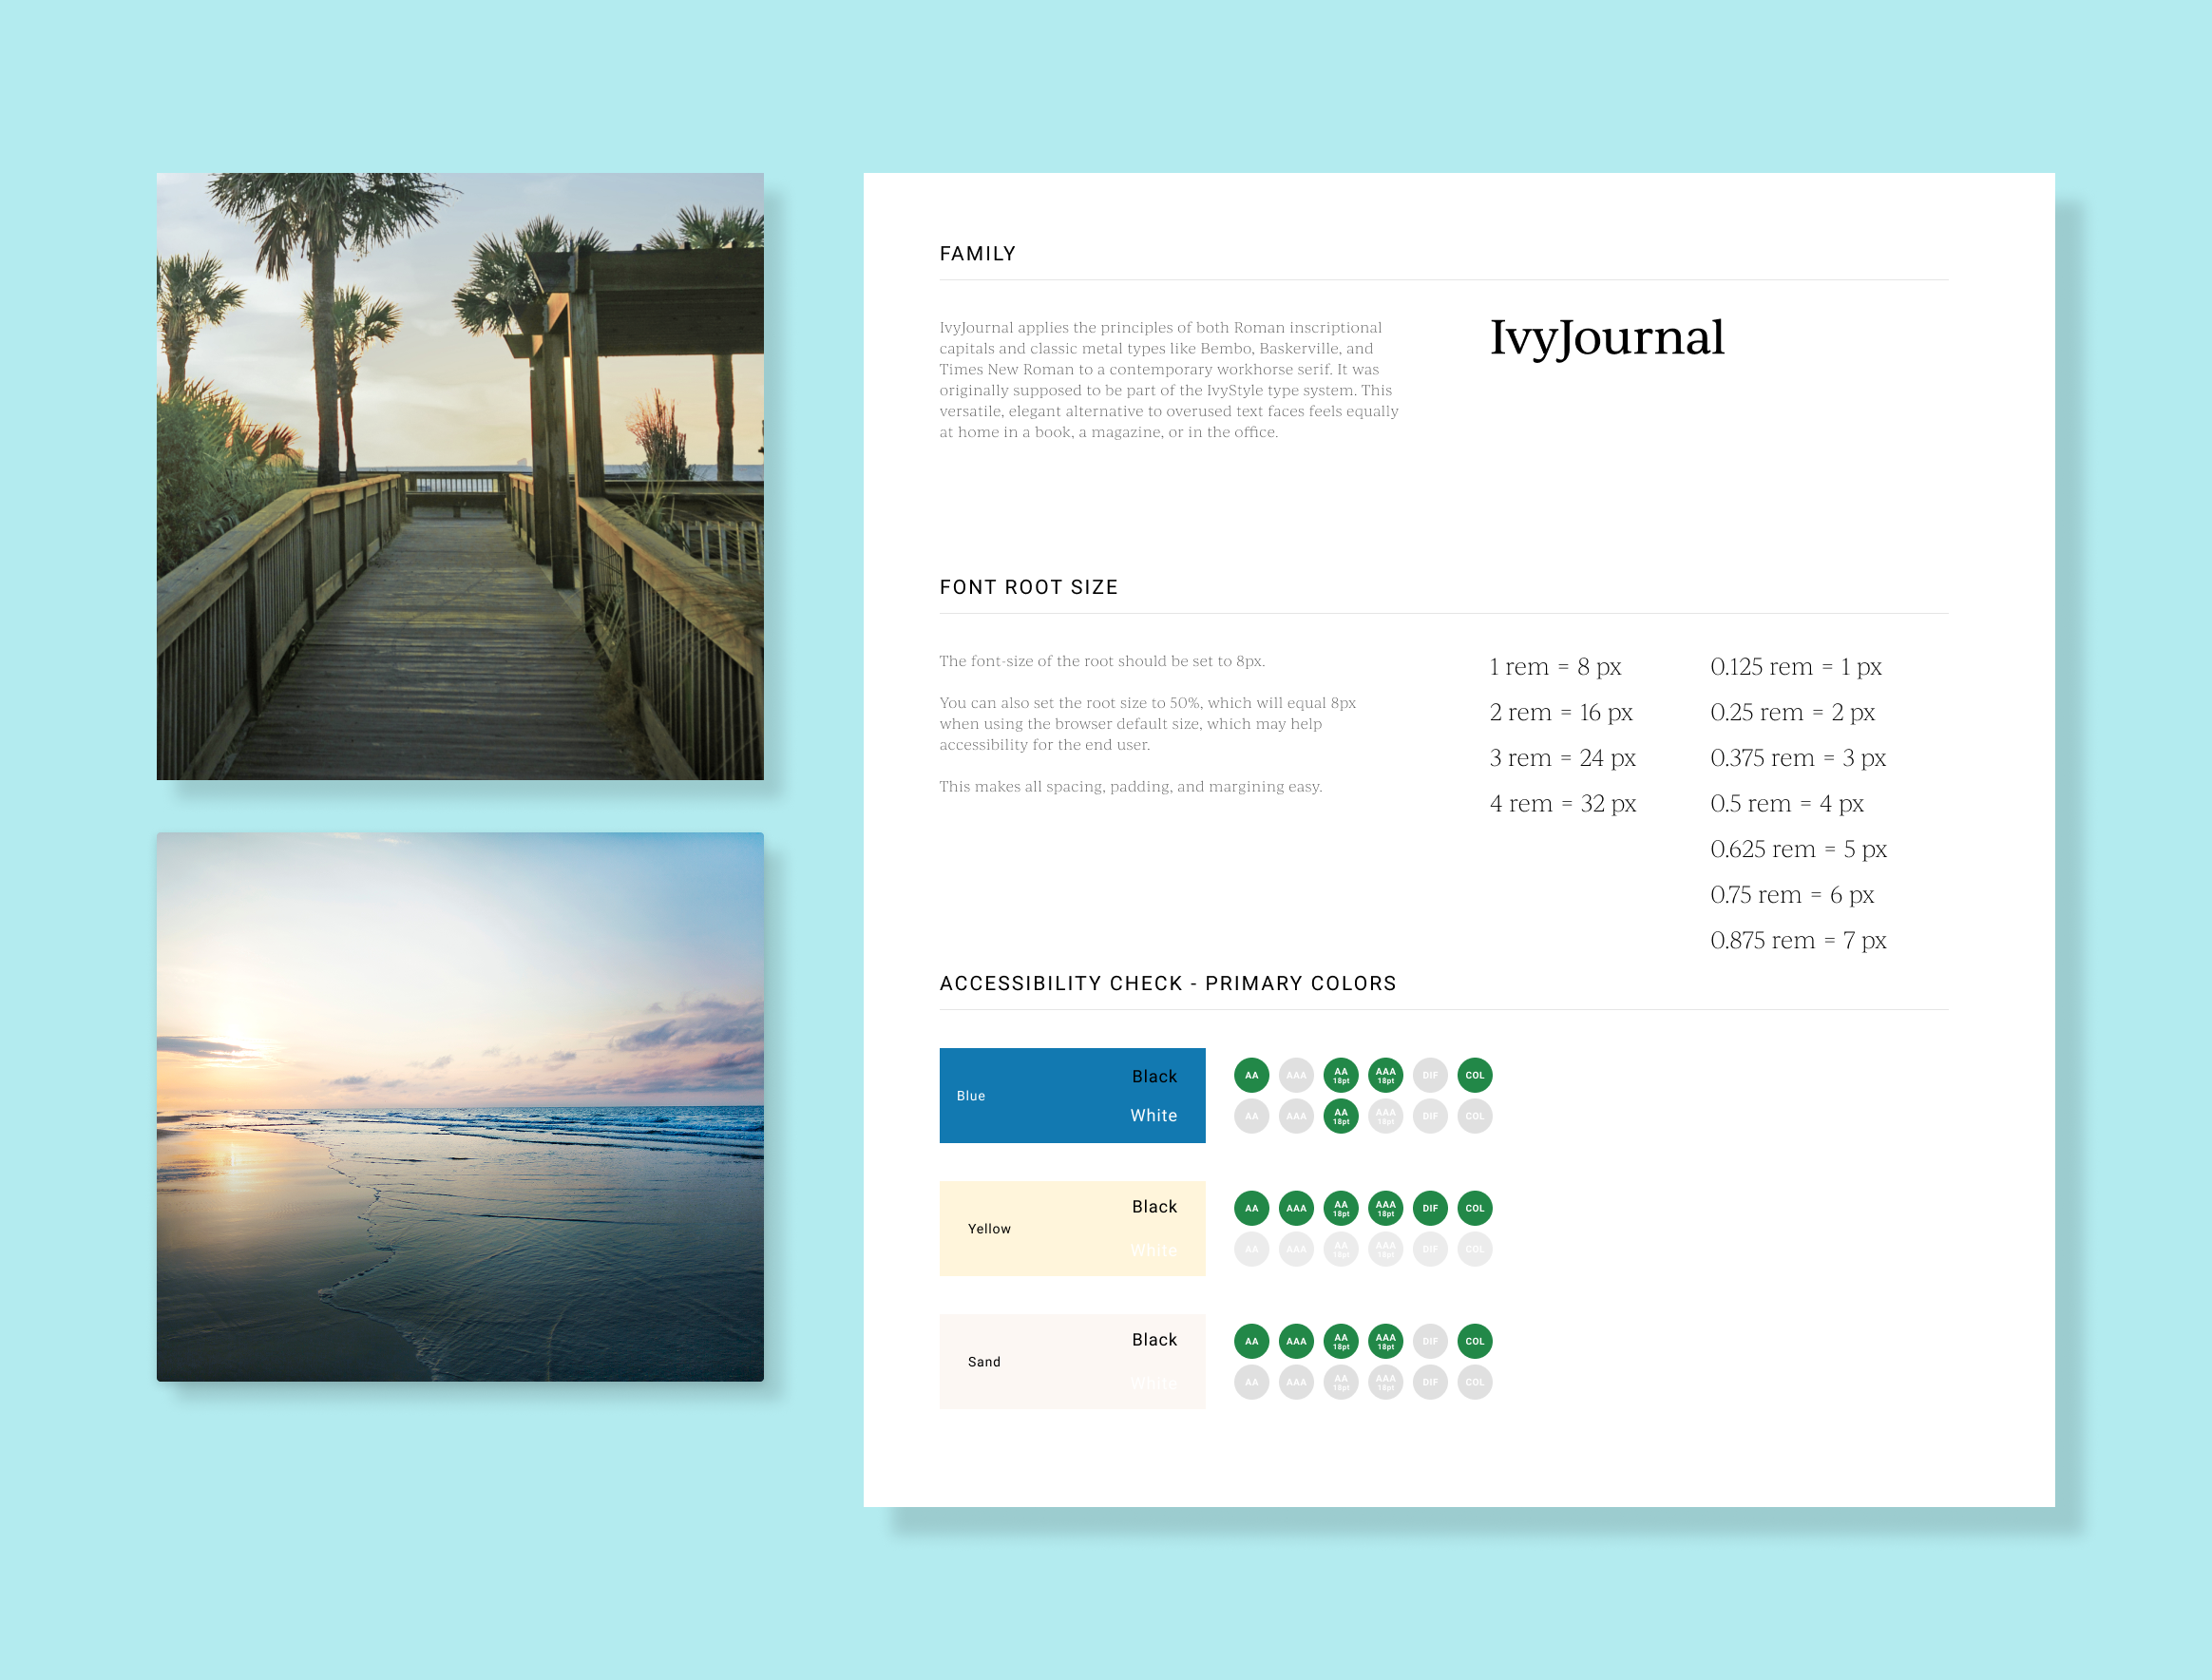Image resolution: width=2212 pixels, height=1680 pixels.
Task: Click the large IvyJournal font name
Action: tap(1606, 338)
